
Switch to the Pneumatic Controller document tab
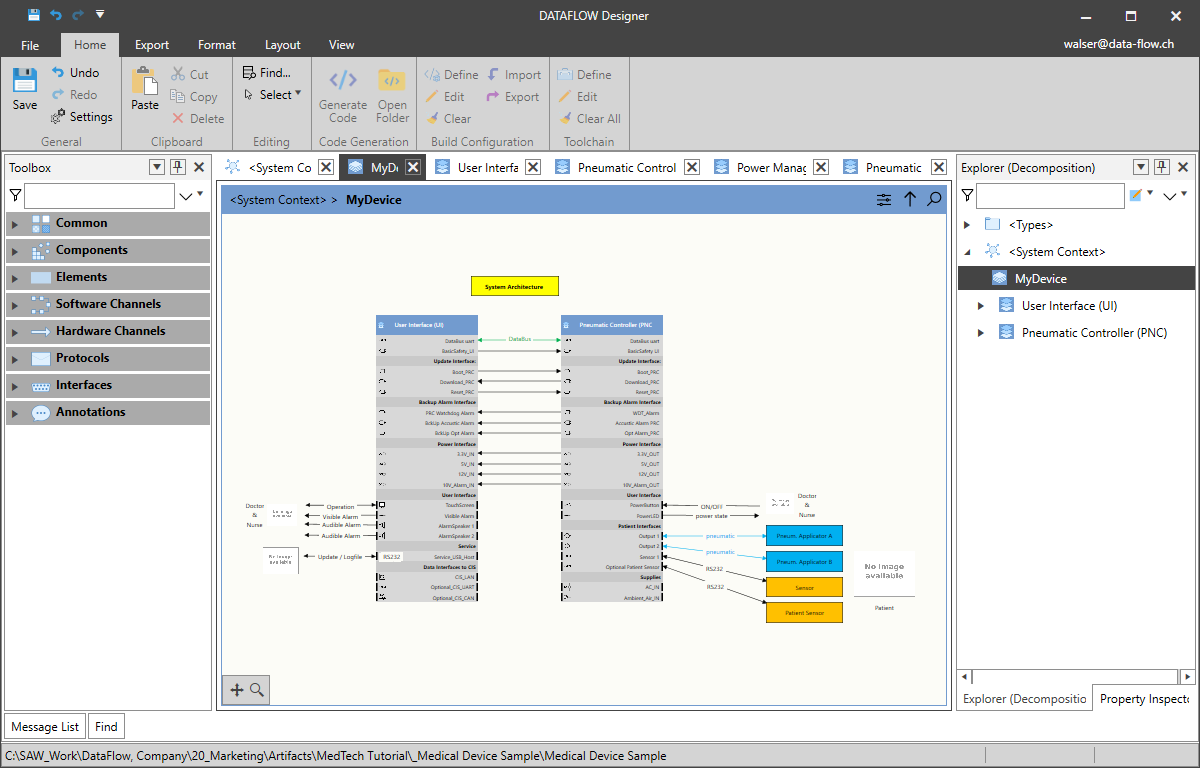tap(627, 167)
